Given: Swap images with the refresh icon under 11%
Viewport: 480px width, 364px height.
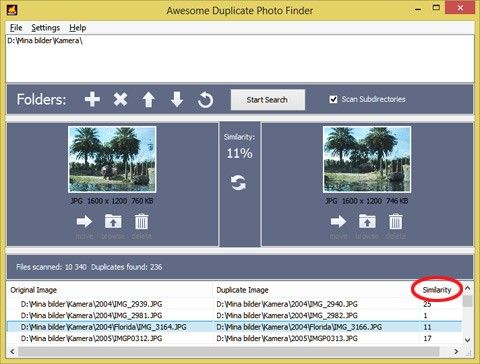Looking at the screenshot, I should (239, 183).
